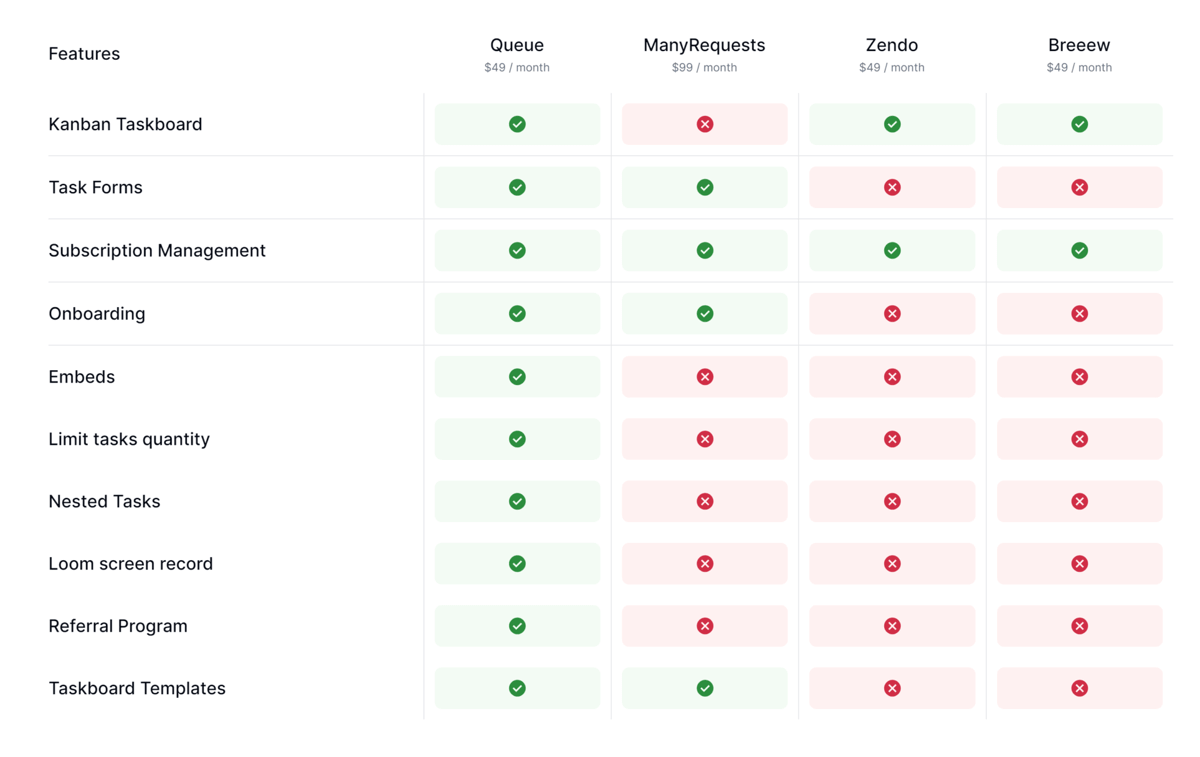Select ManyRequests' red cross in Embeds row
Image resolution: width=1200 pixels, height=757 pixels.
pos(705,376)
